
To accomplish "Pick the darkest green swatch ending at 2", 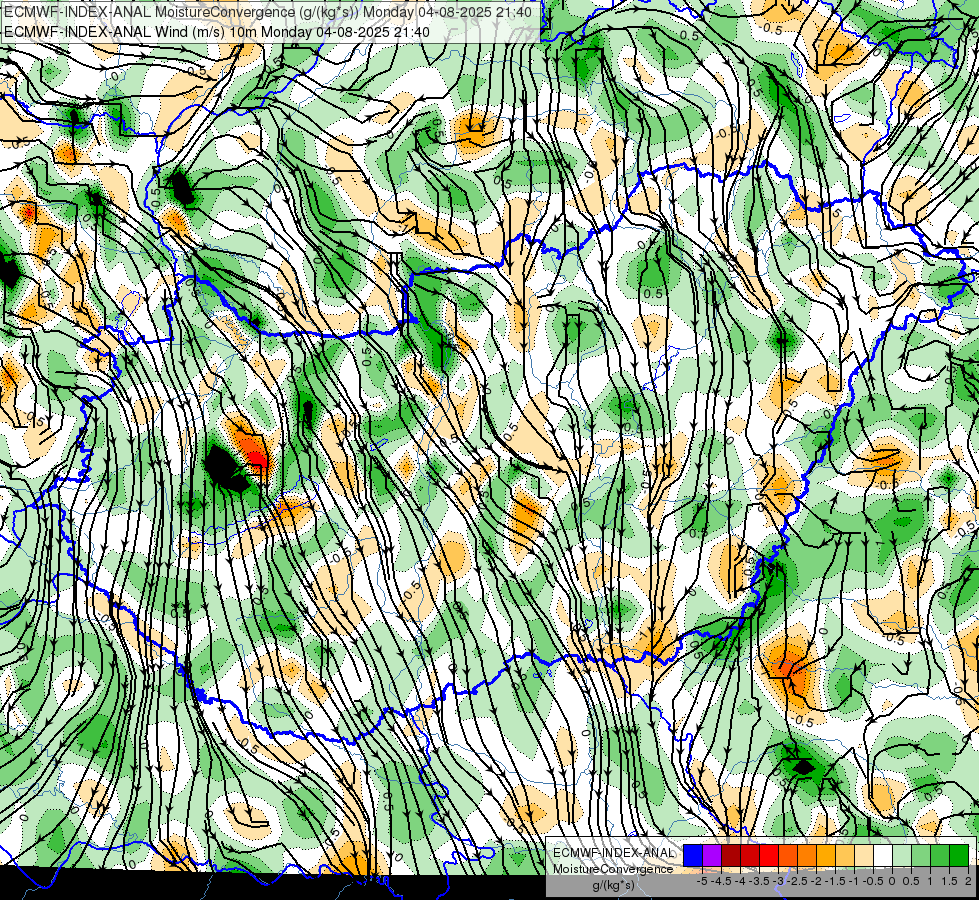I will coord(958,855).
